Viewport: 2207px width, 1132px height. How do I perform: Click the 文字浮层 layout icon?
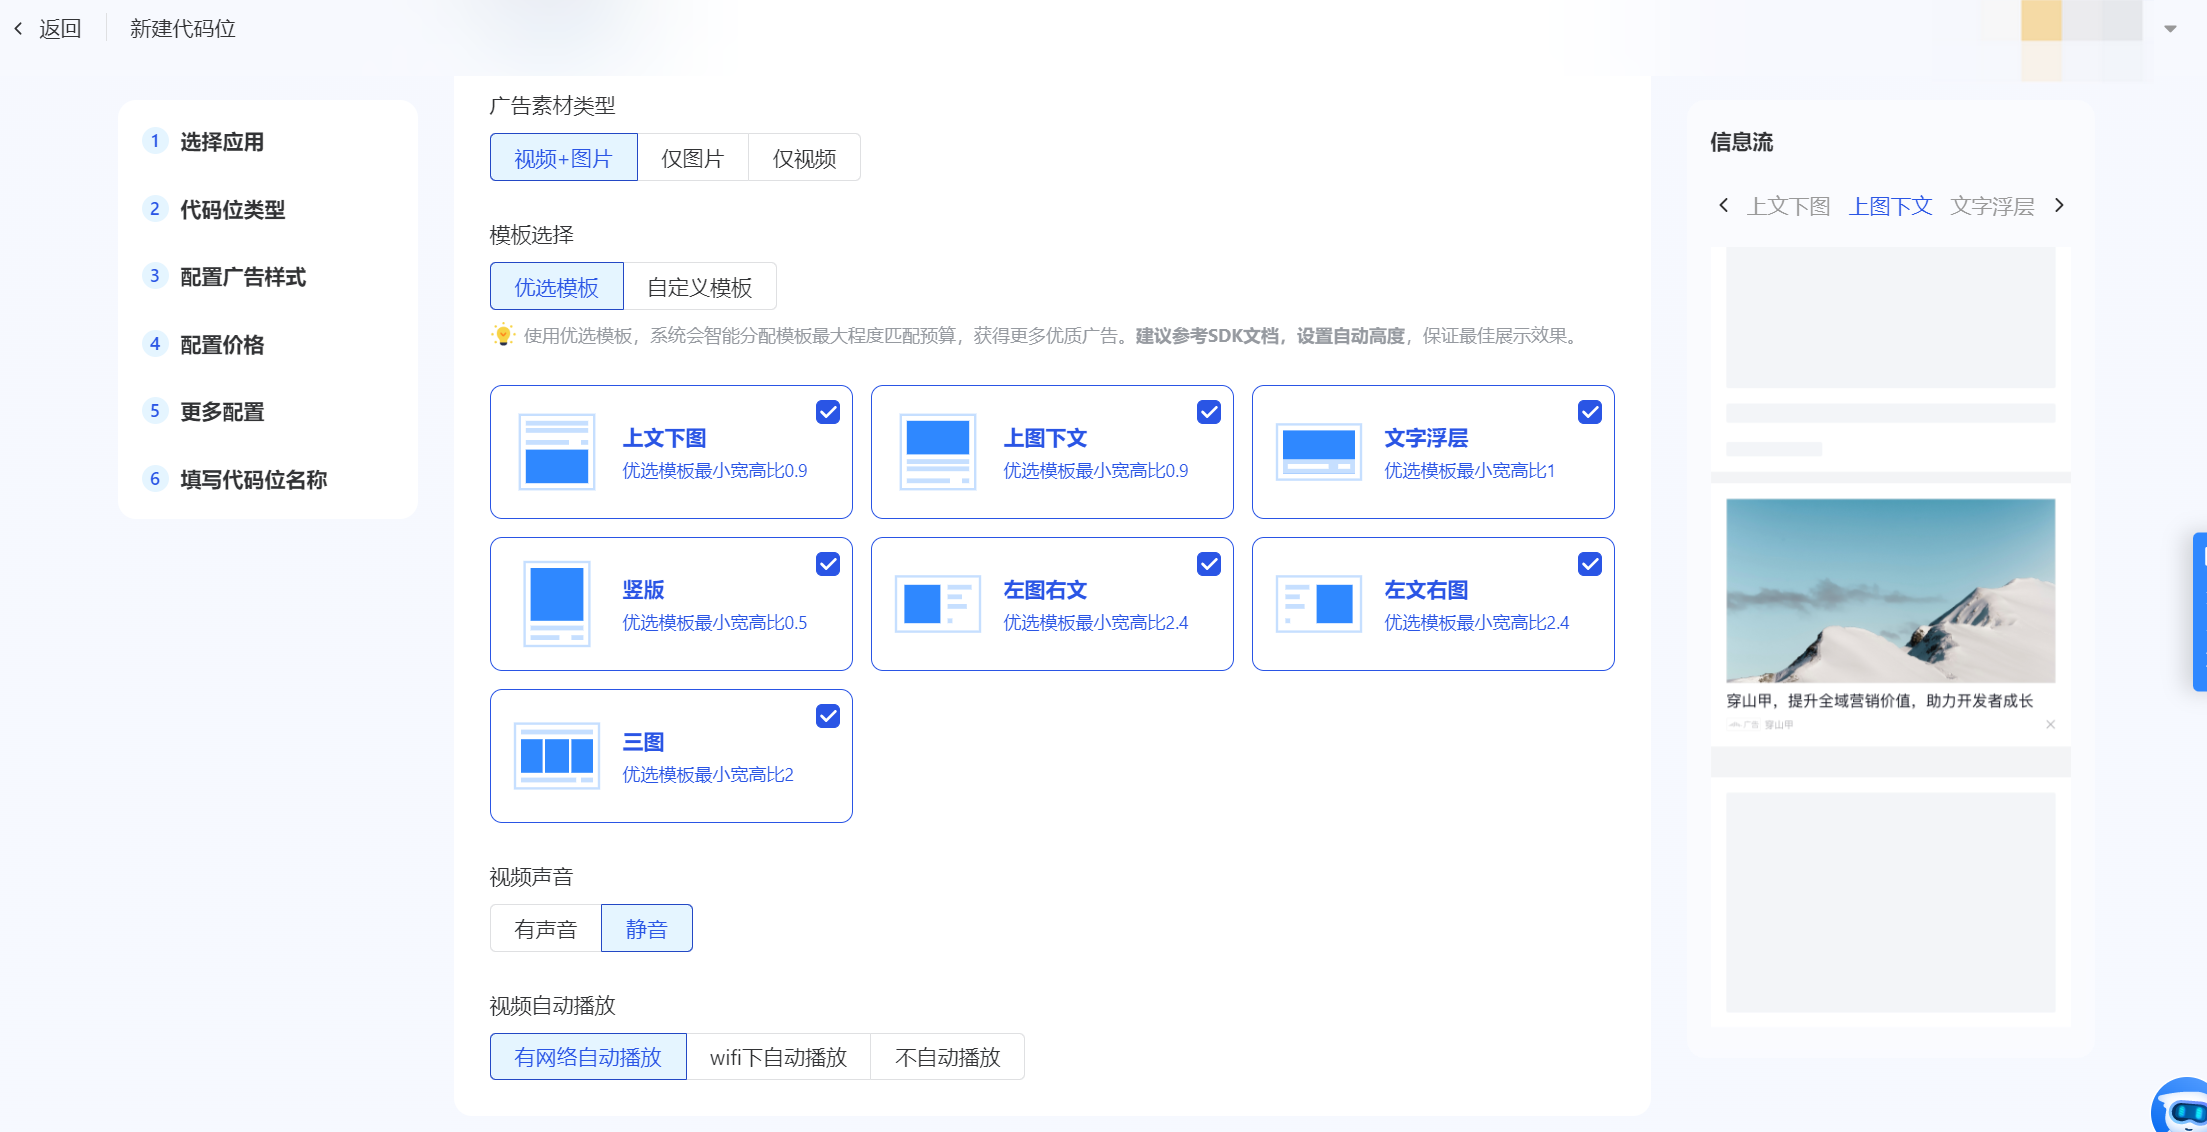pos(1319,452)
